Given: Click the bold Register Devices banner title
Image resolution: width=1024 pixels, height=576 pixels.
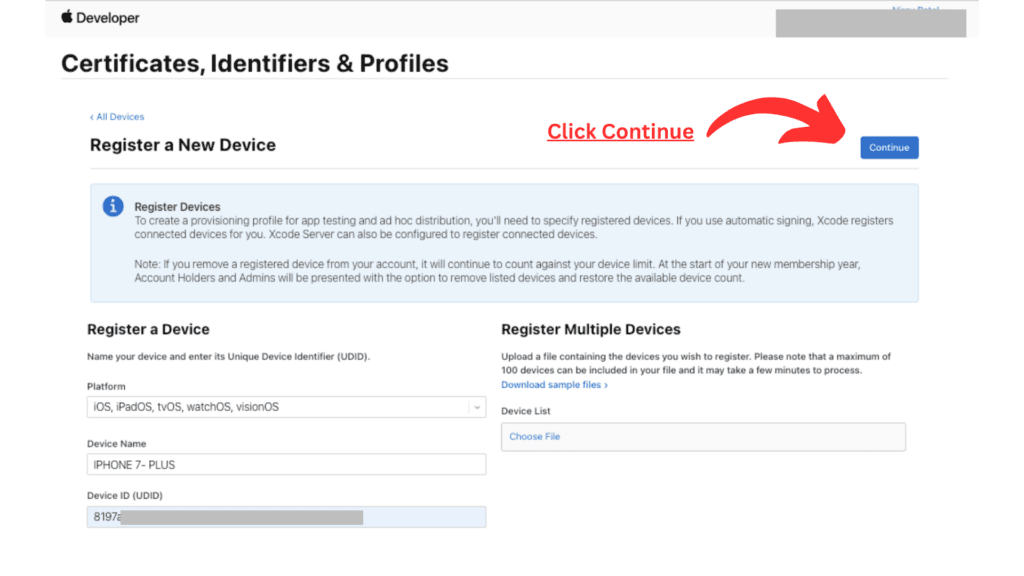Looking at the screenshot, I should tap(177, 207).
